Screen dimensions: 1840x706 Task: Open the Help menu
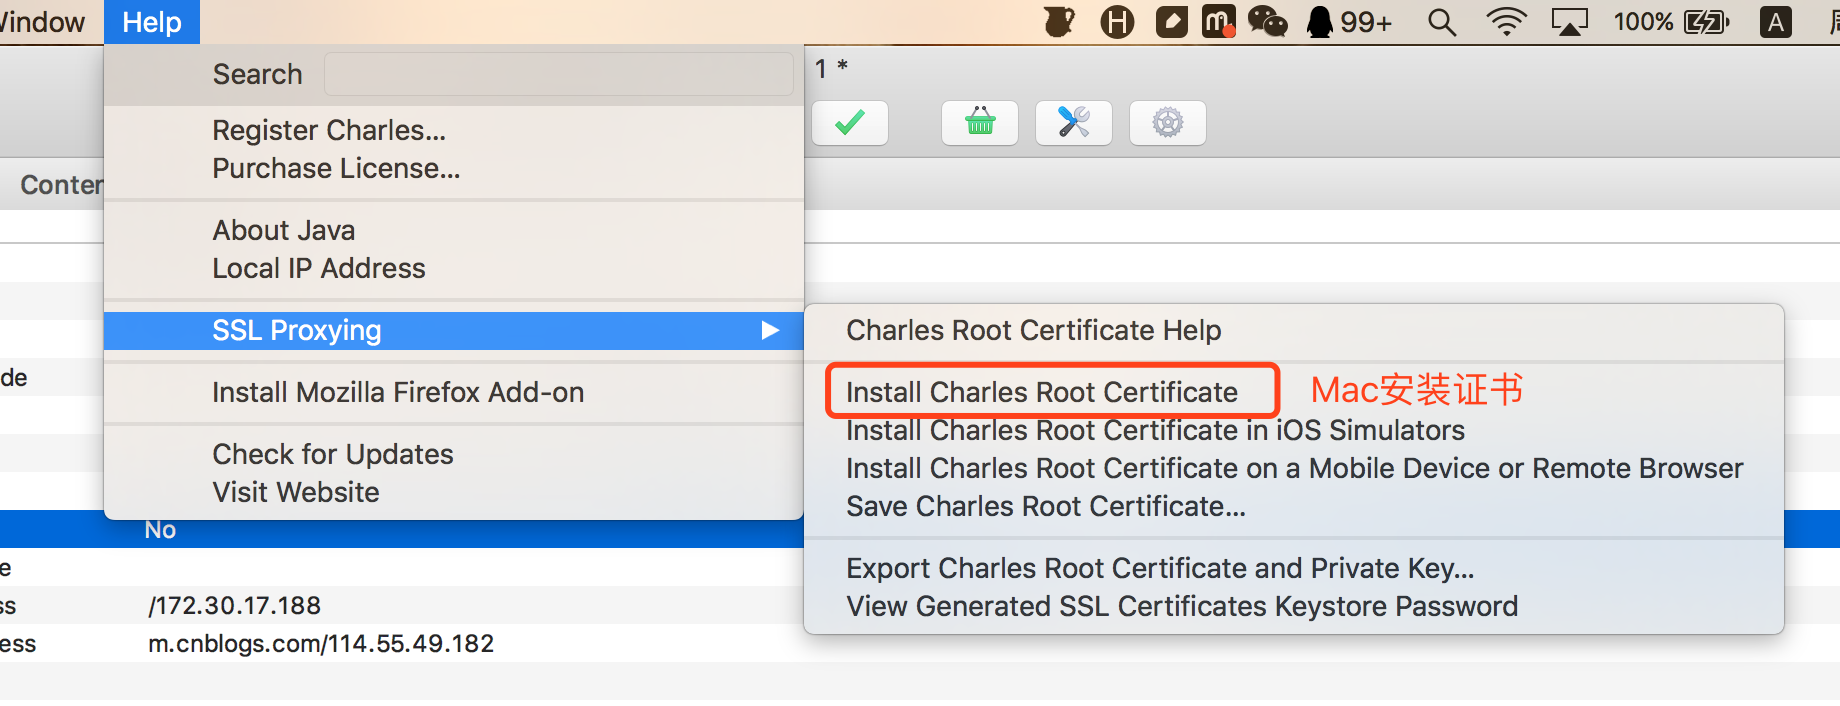tap(152, 22)
